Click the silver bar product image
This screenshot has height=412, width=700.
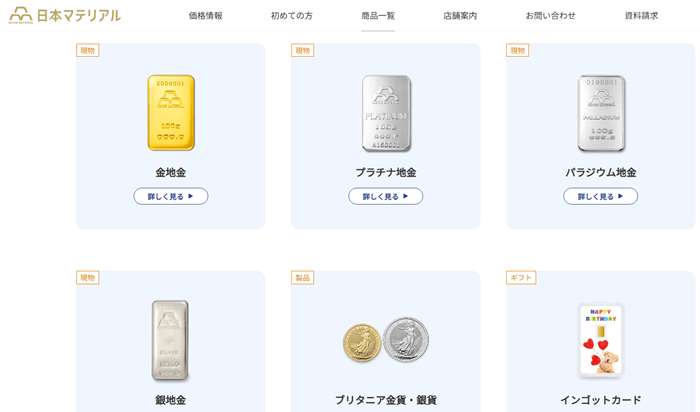pyautogui.click(x=171, y=340)
